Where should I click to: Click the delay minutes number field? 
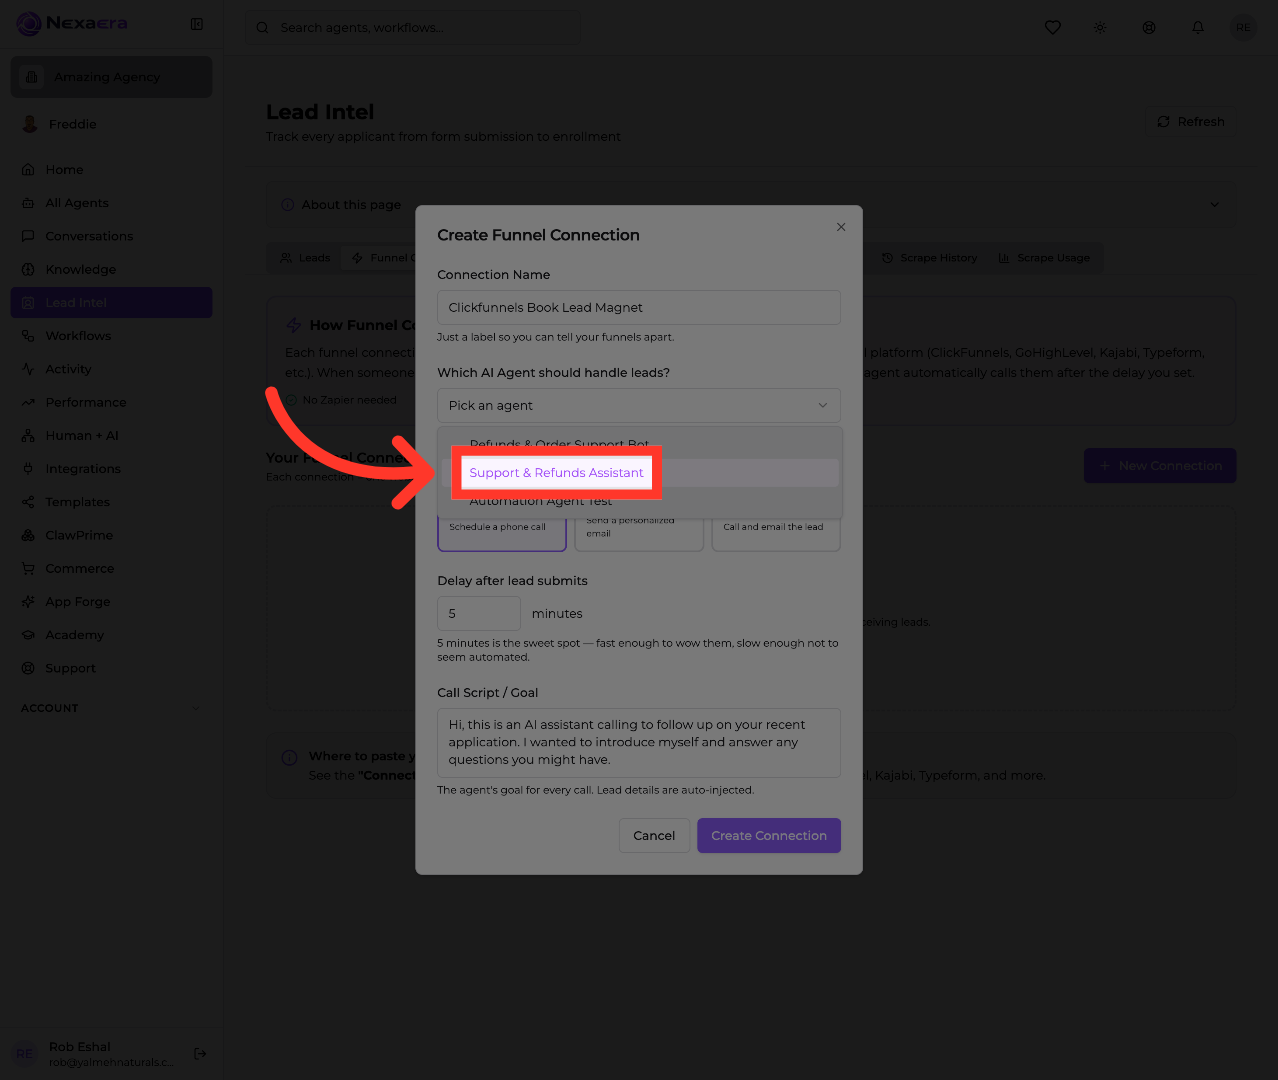(x=479, y=613)
